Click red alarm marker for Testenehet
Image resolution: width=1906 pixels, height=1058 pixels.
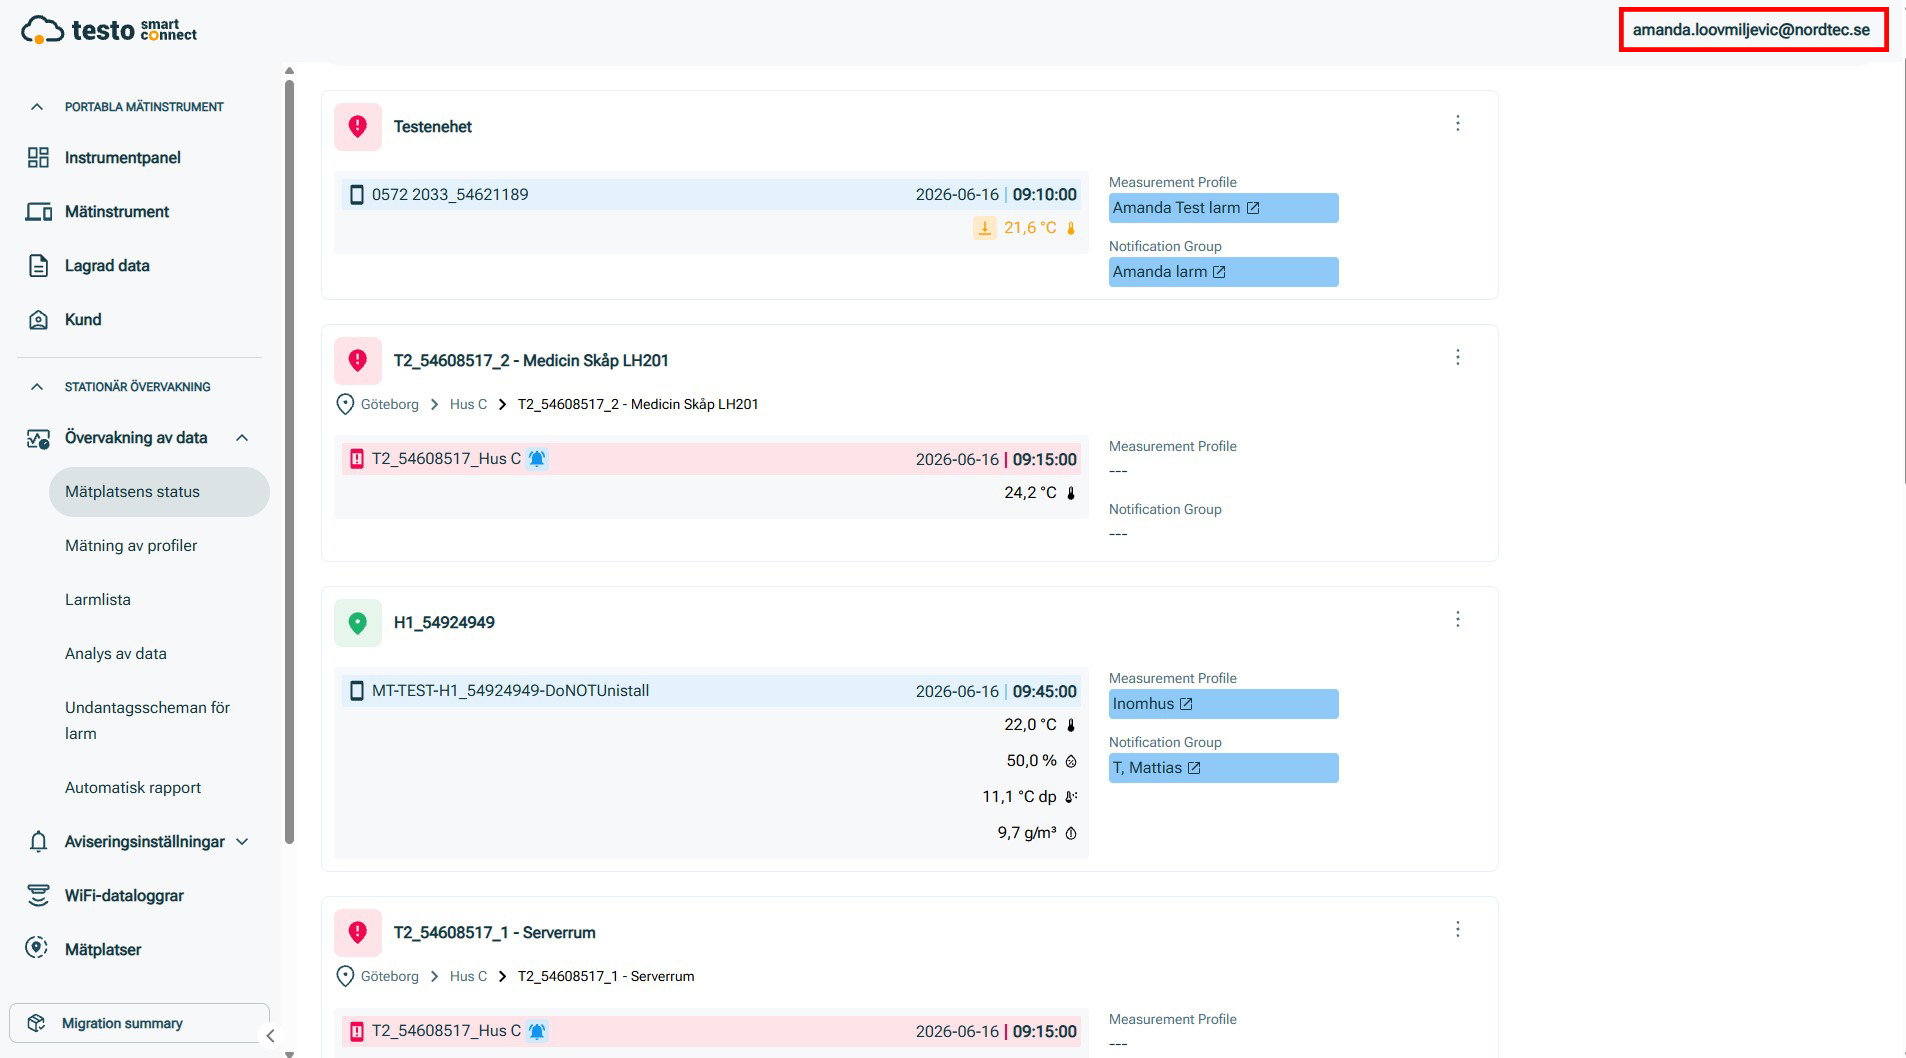point(357,127)
